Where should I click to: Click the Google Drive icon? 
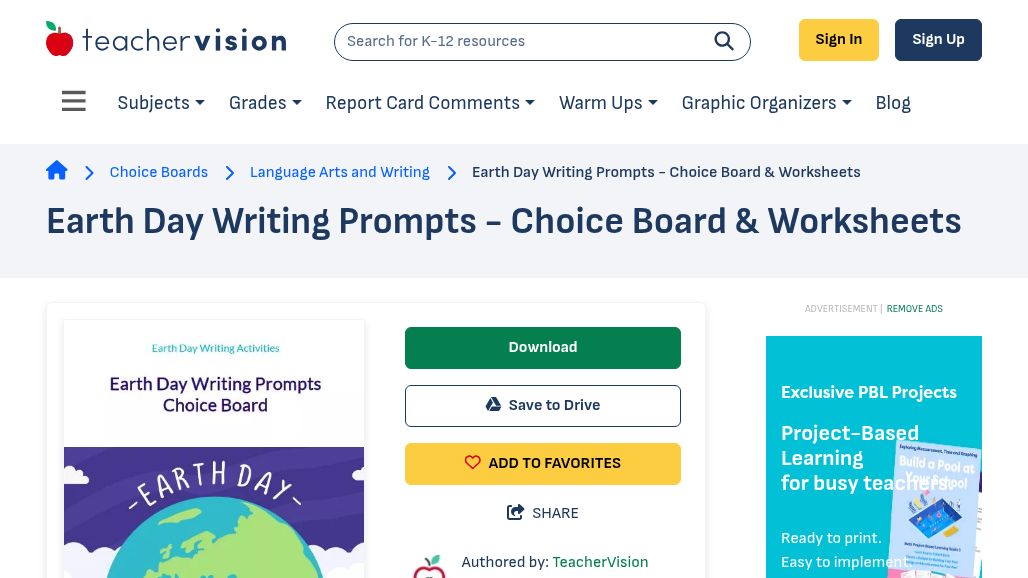pos(493,405)
